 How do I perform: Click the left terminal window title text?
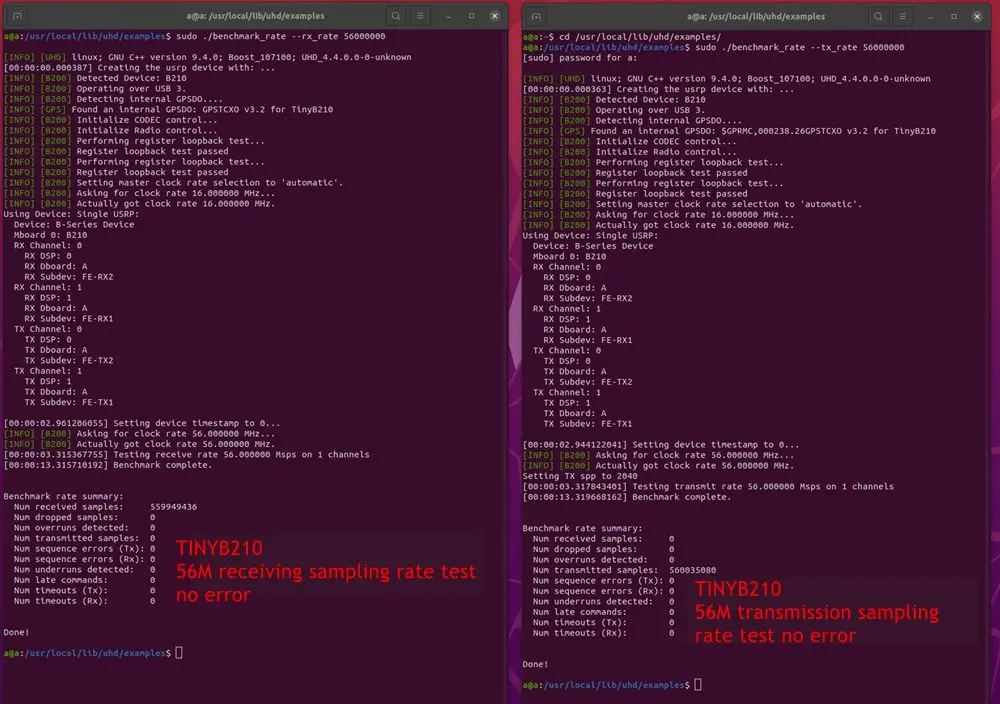point(255,16)
